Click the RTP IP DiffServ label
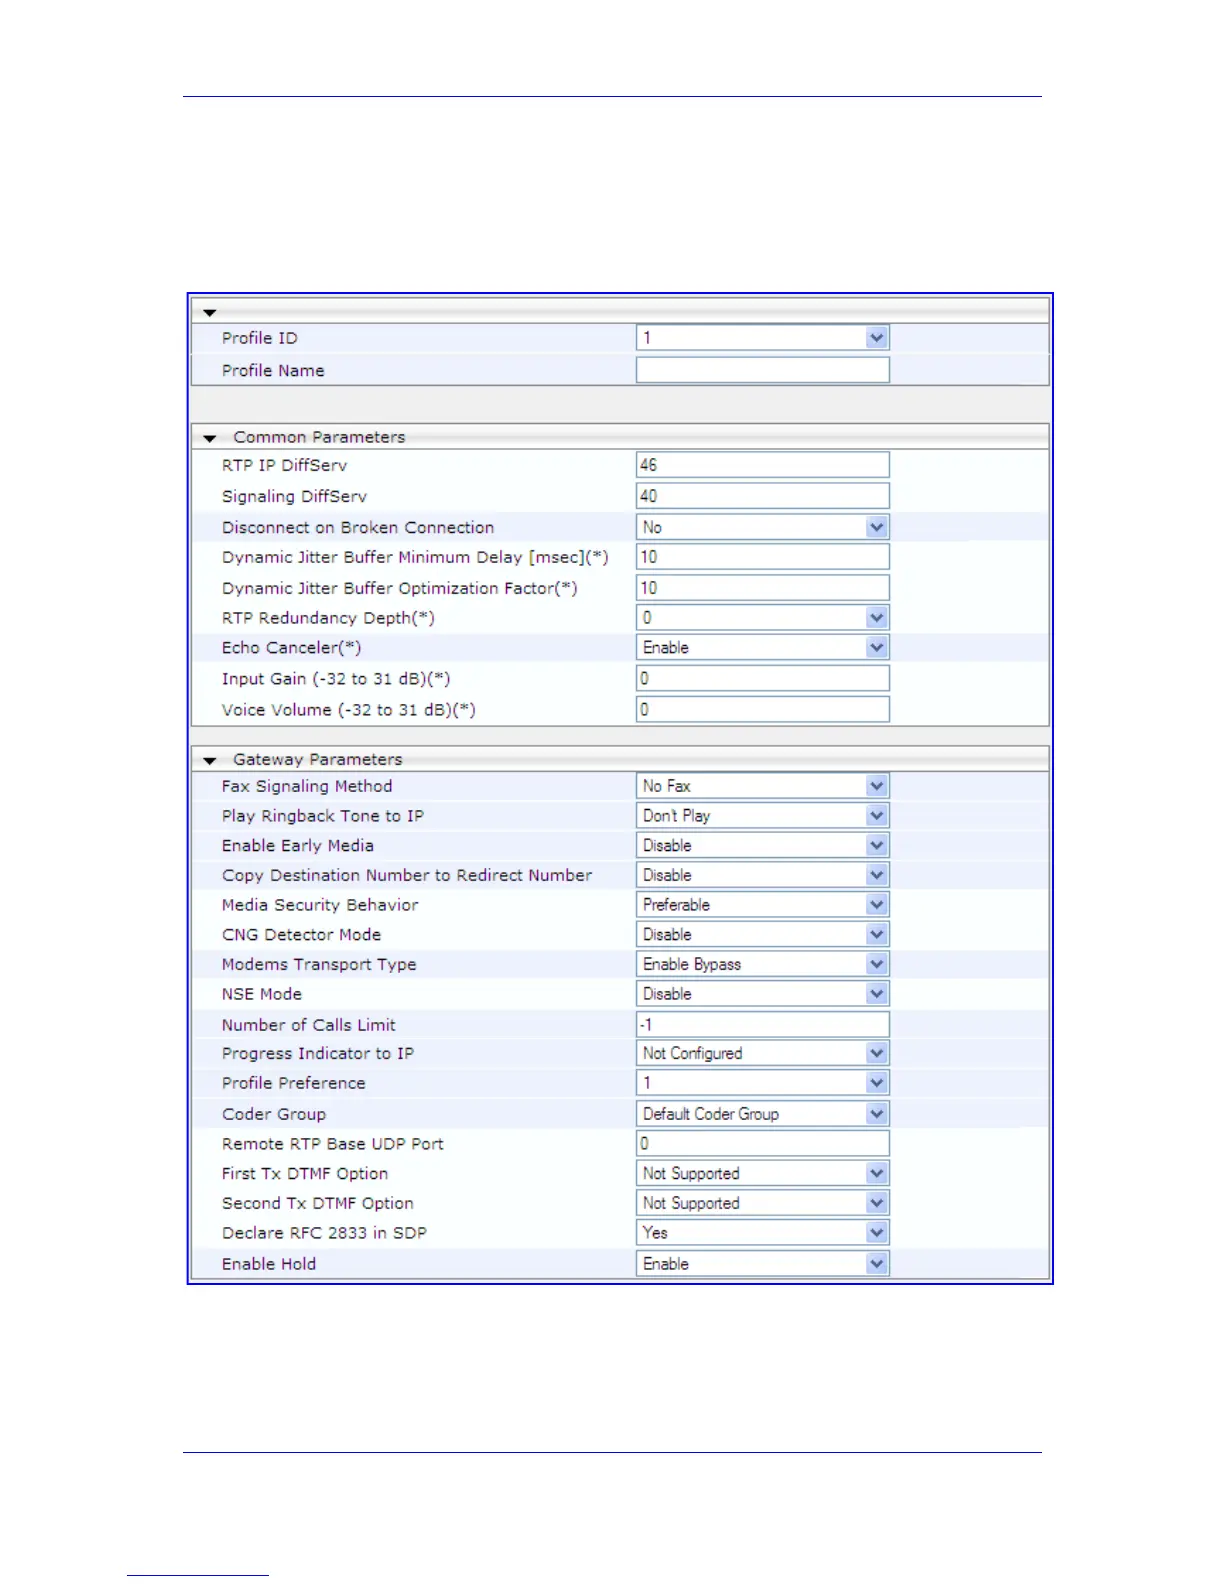This screenshot has width=1224, height=1584. [285, 465]
